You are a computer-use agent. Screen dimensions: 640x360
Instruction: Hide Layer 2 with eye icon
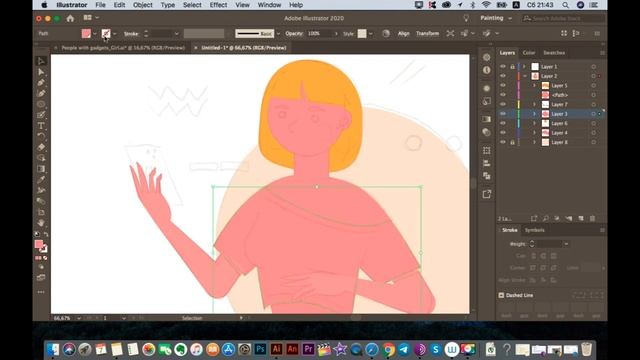click(x=502, y=76)
